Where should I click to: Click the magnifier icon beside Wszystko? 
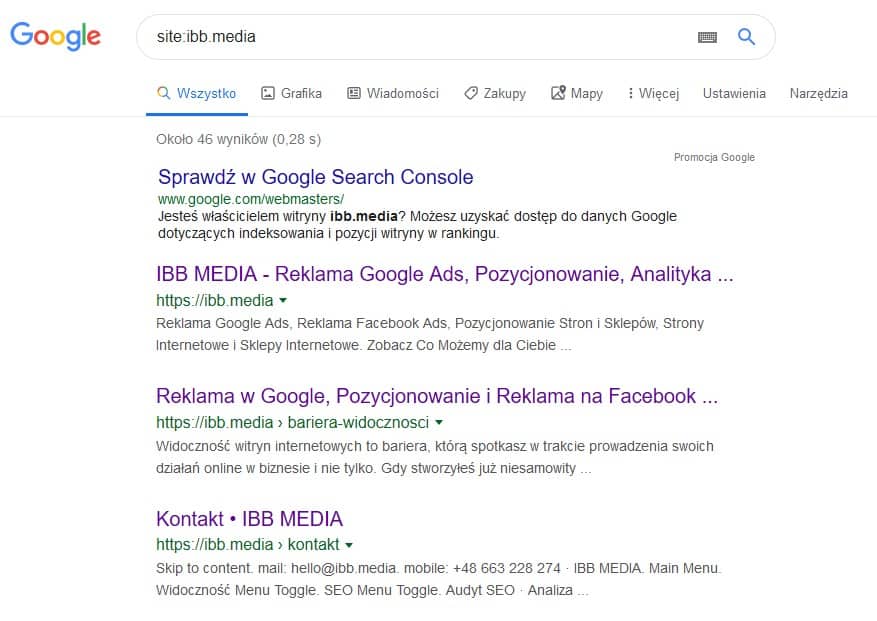163,92
